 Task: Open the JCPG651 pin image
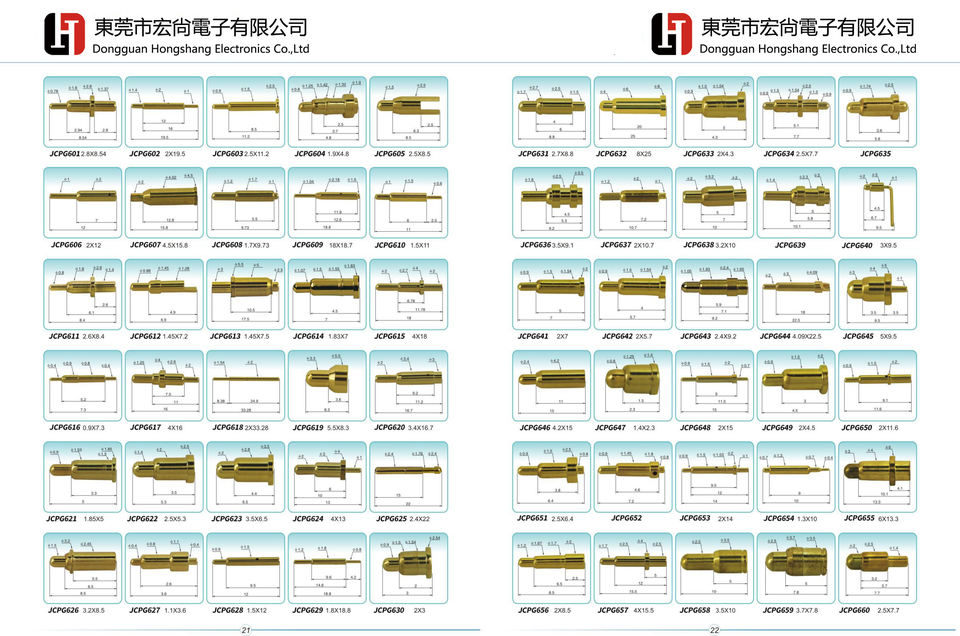pyautogui.click(x=552, y=477)
